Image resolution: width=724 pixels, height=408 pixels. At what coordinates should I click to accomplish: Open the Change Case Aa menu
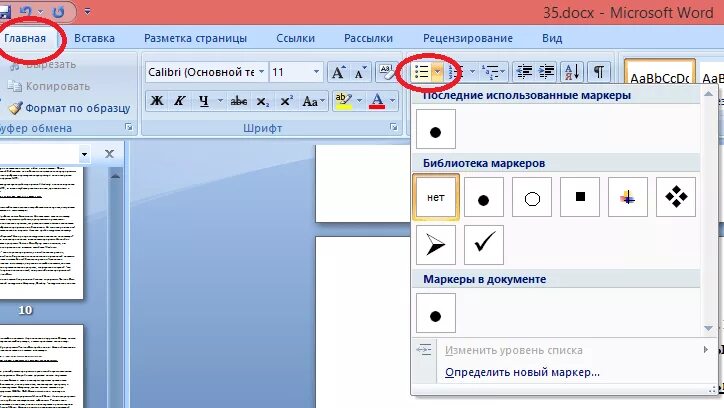tap(313, 101)
